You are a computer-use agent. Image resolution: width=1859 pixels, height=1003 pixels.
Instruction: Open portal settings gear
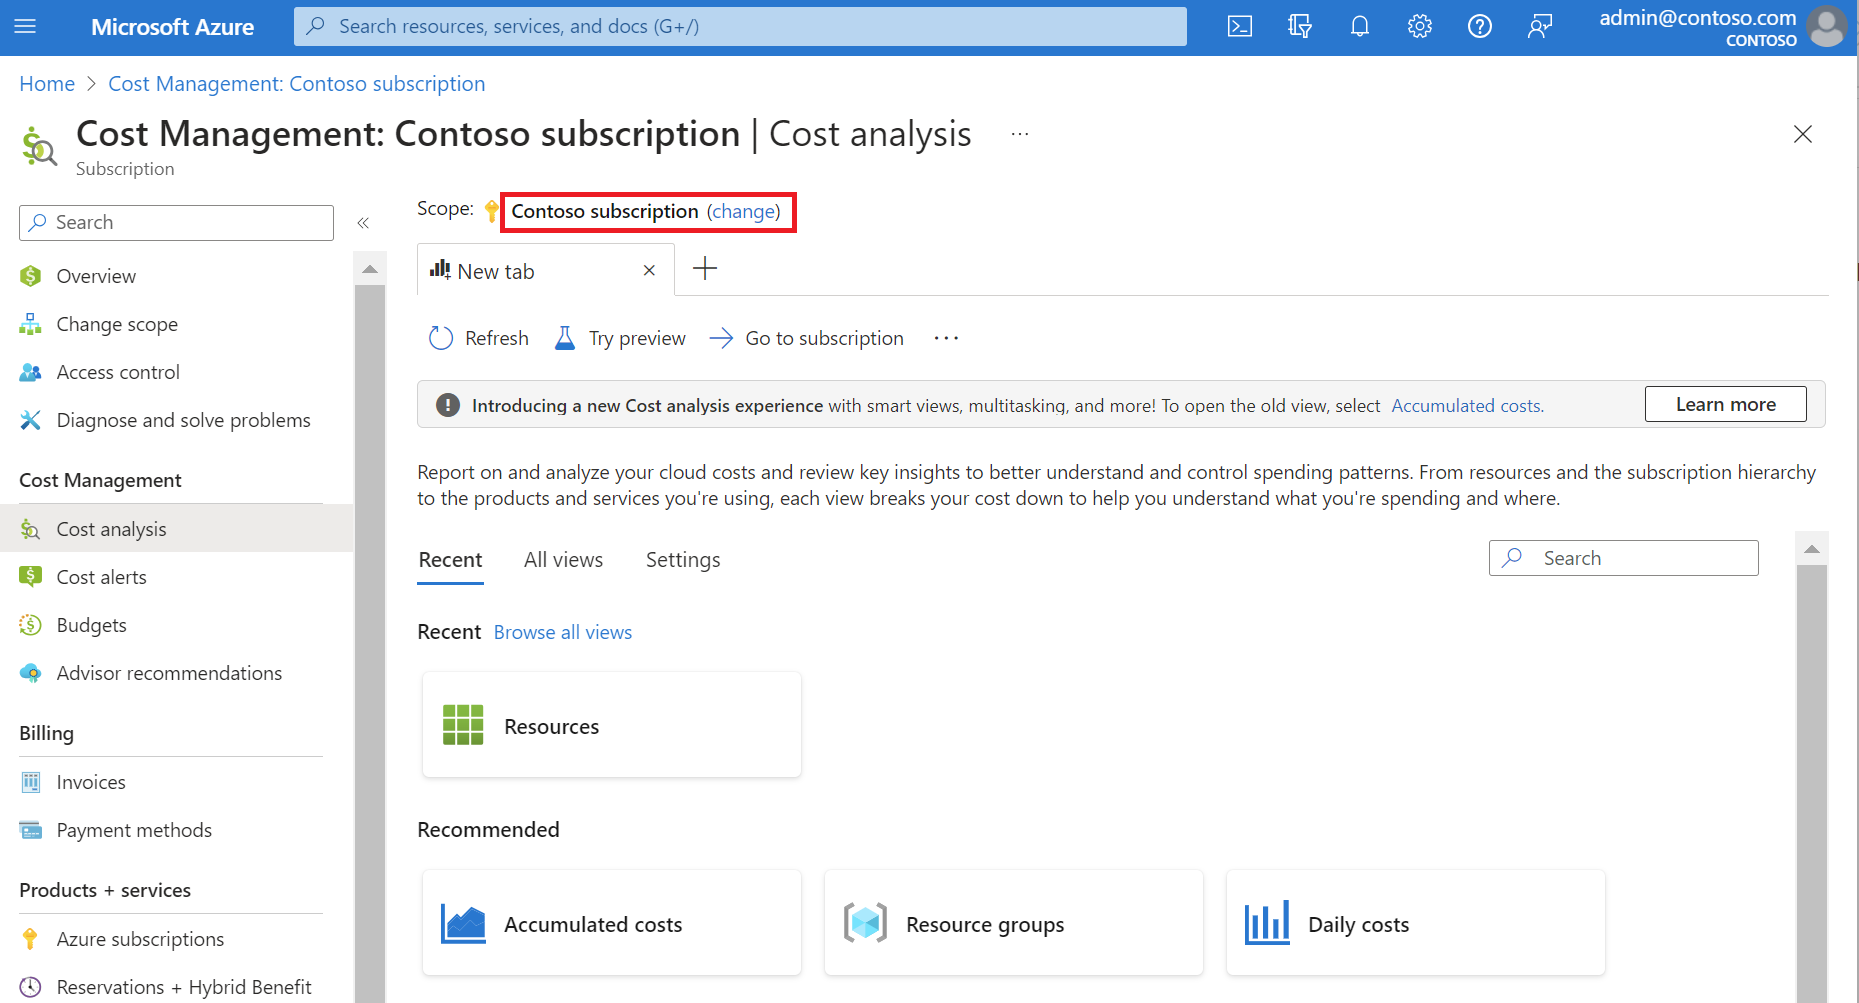tap(1420, 27)
